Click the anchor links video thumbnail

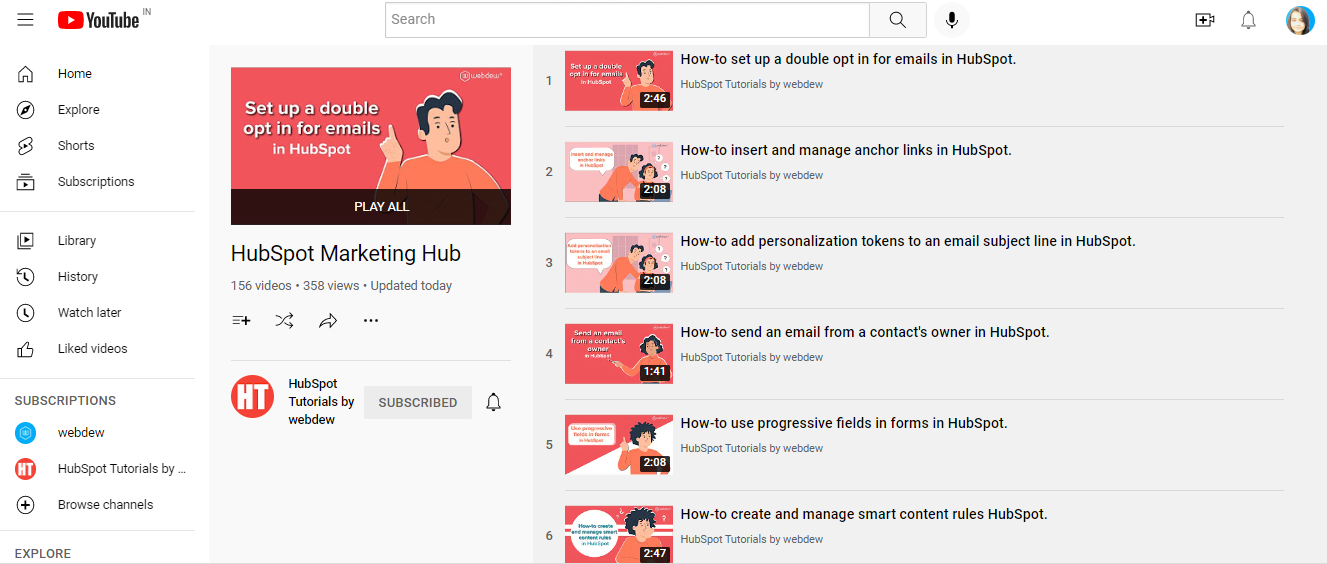pos(619,172)
